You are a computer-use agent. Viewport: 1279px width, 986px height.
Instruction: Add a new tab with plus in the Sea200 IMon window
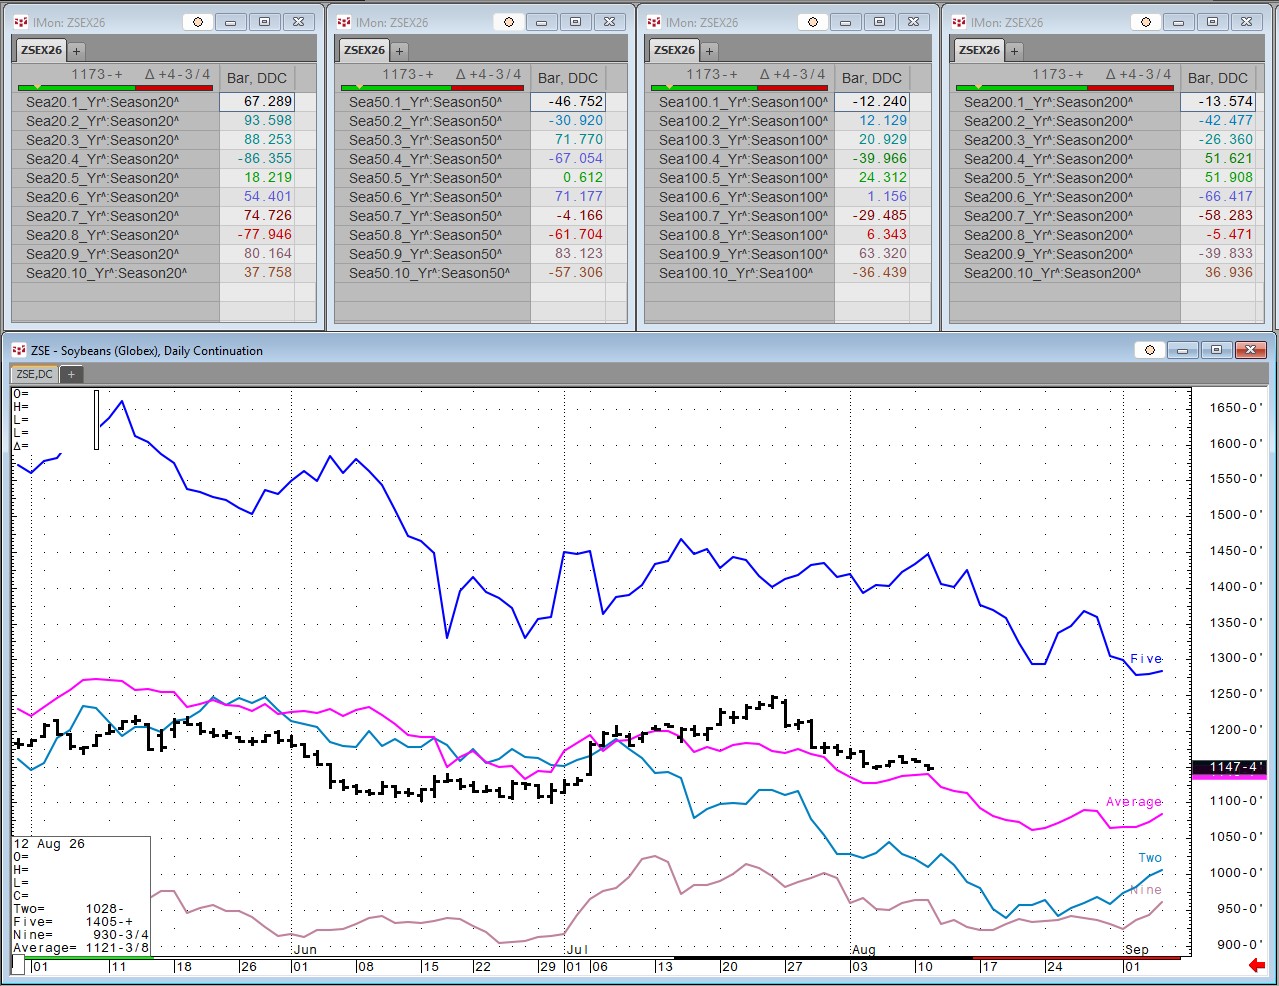[x=1014, y=50]
